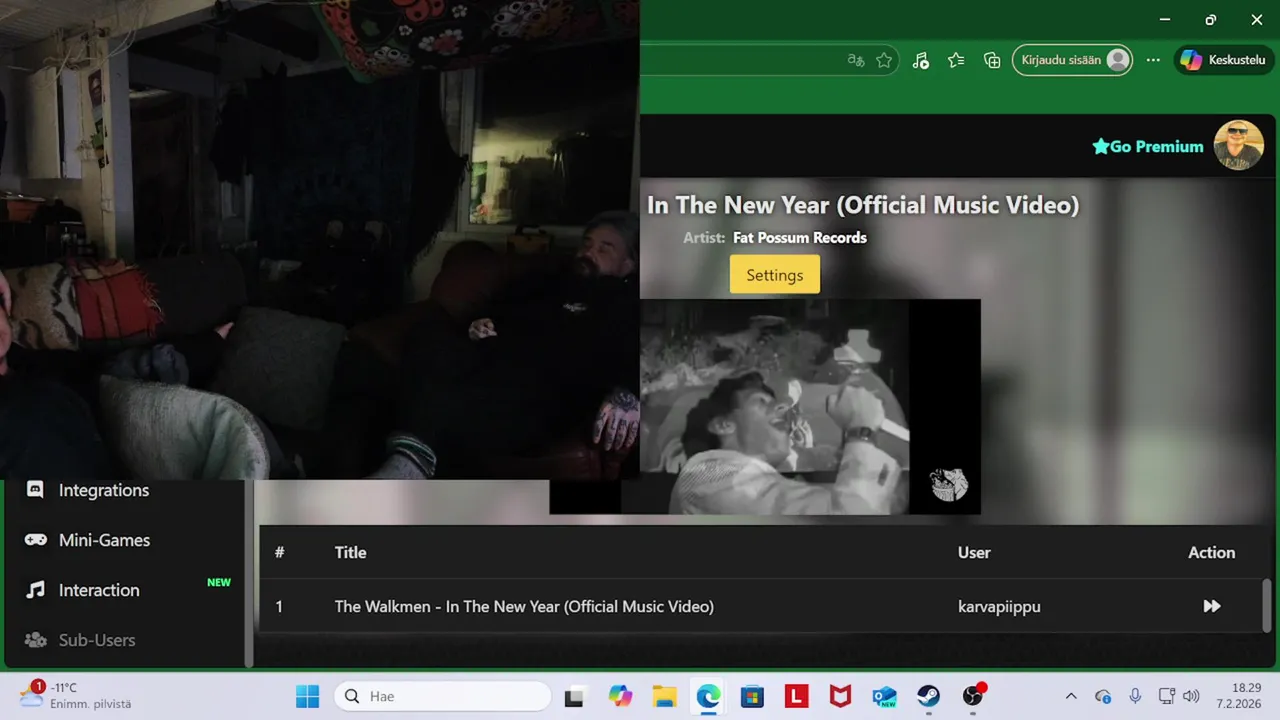Open the user profile avatar
The width and height of the screenshot is (1280, 720).
(x=1239, y=146)
